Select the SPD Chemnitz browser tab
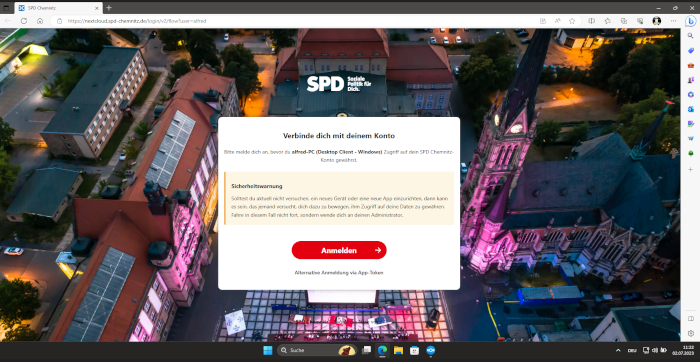This screenshot has height=362, width=700. click(x=58, y=8)
